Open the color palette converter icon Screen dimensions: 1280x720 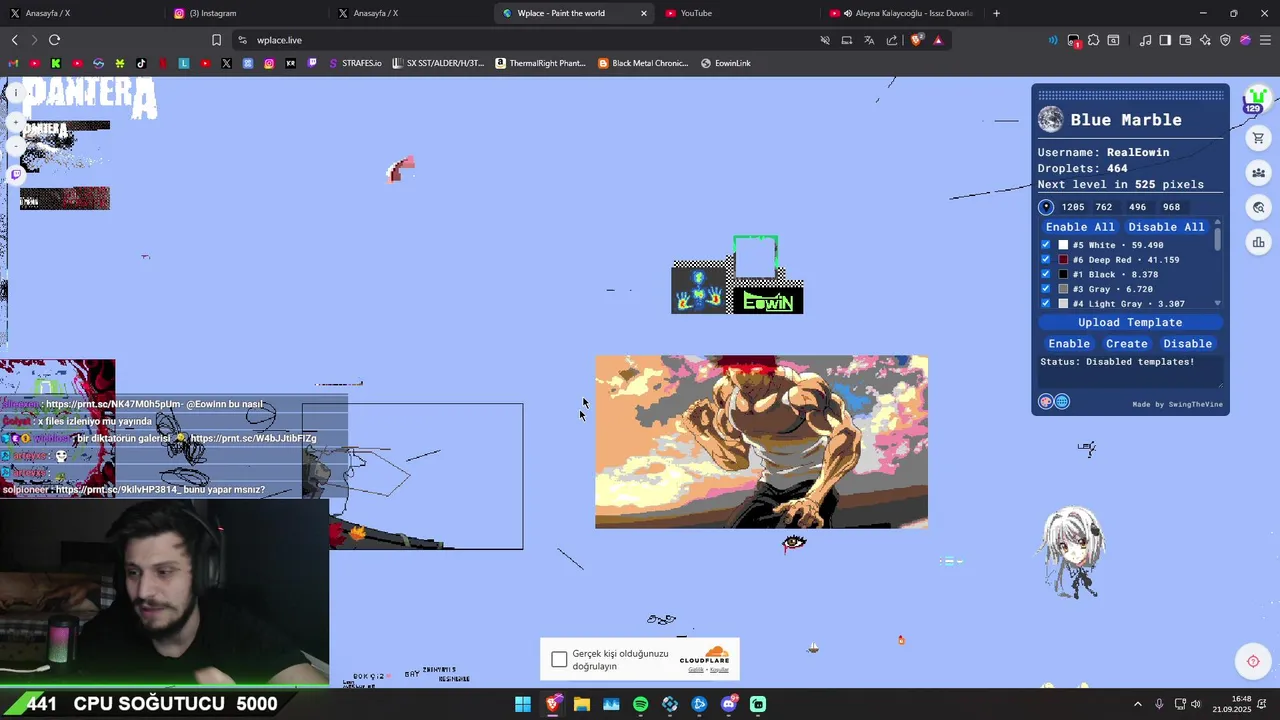pos(1046,401)
